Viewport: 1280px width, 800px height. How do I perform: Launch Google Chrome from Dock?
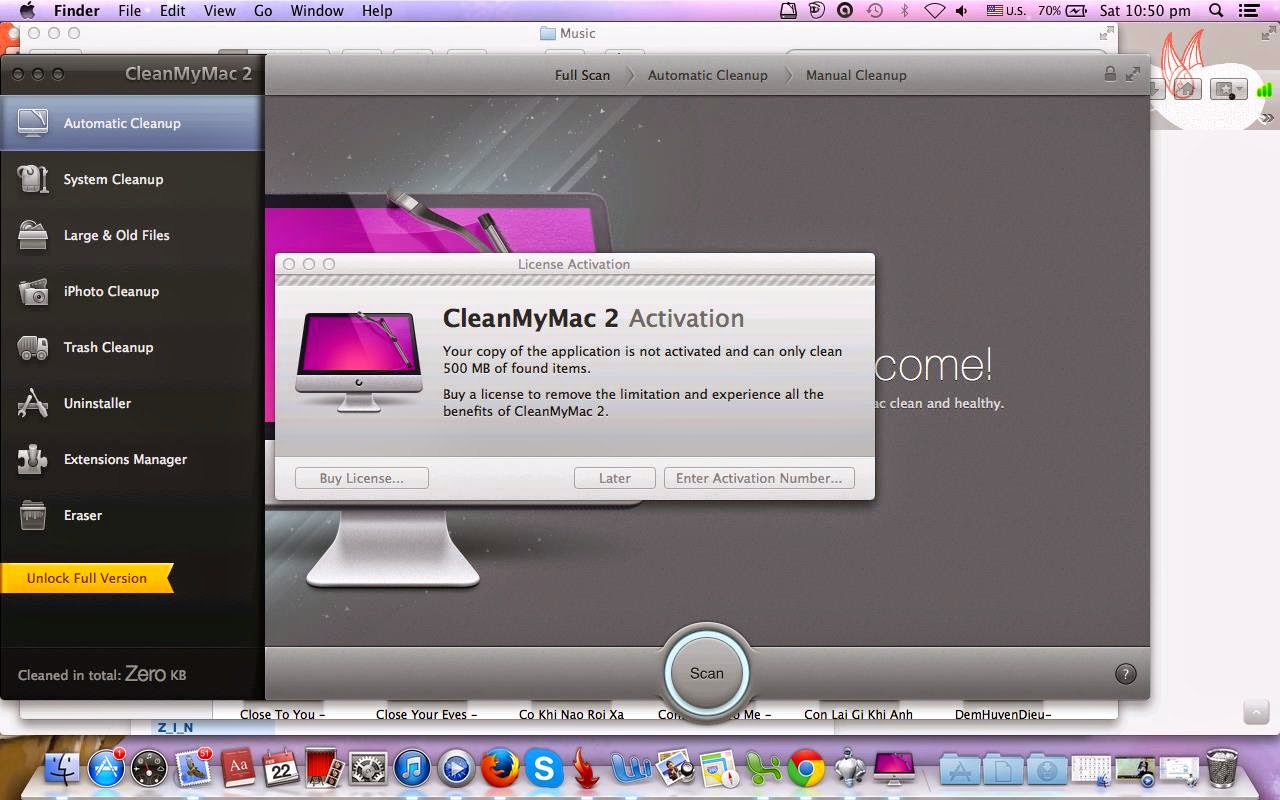tap(806, 768)
